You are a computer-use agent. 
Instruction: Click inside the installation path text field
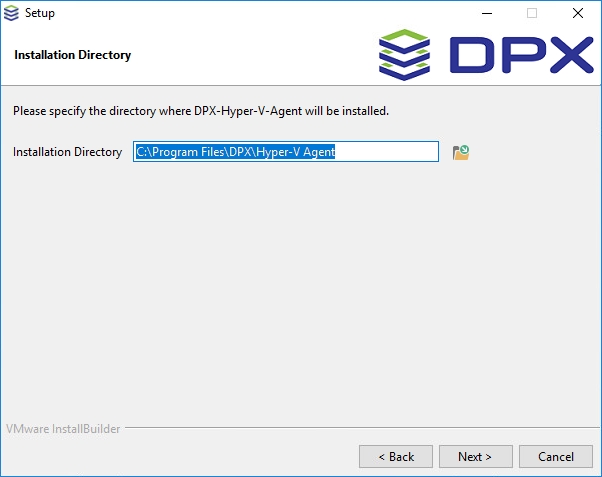390,152
